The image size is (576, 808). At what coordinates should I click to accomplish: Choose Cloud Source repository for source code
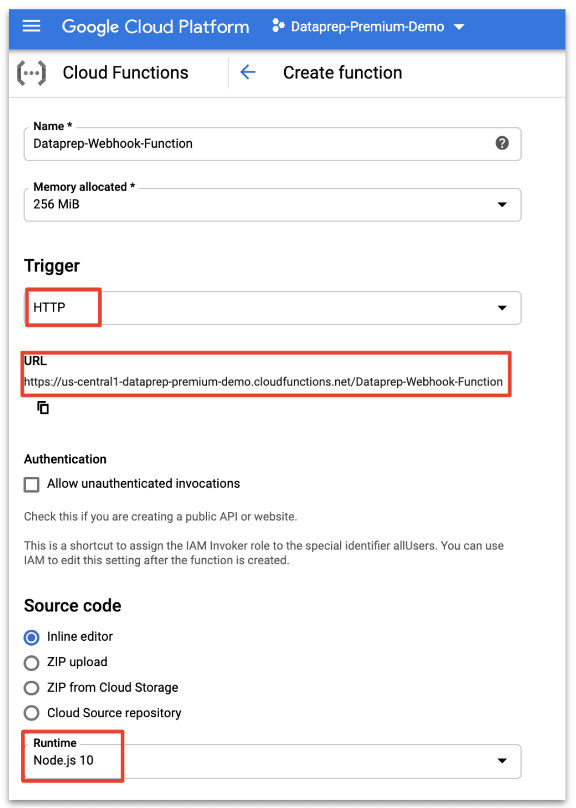[31, 712]
